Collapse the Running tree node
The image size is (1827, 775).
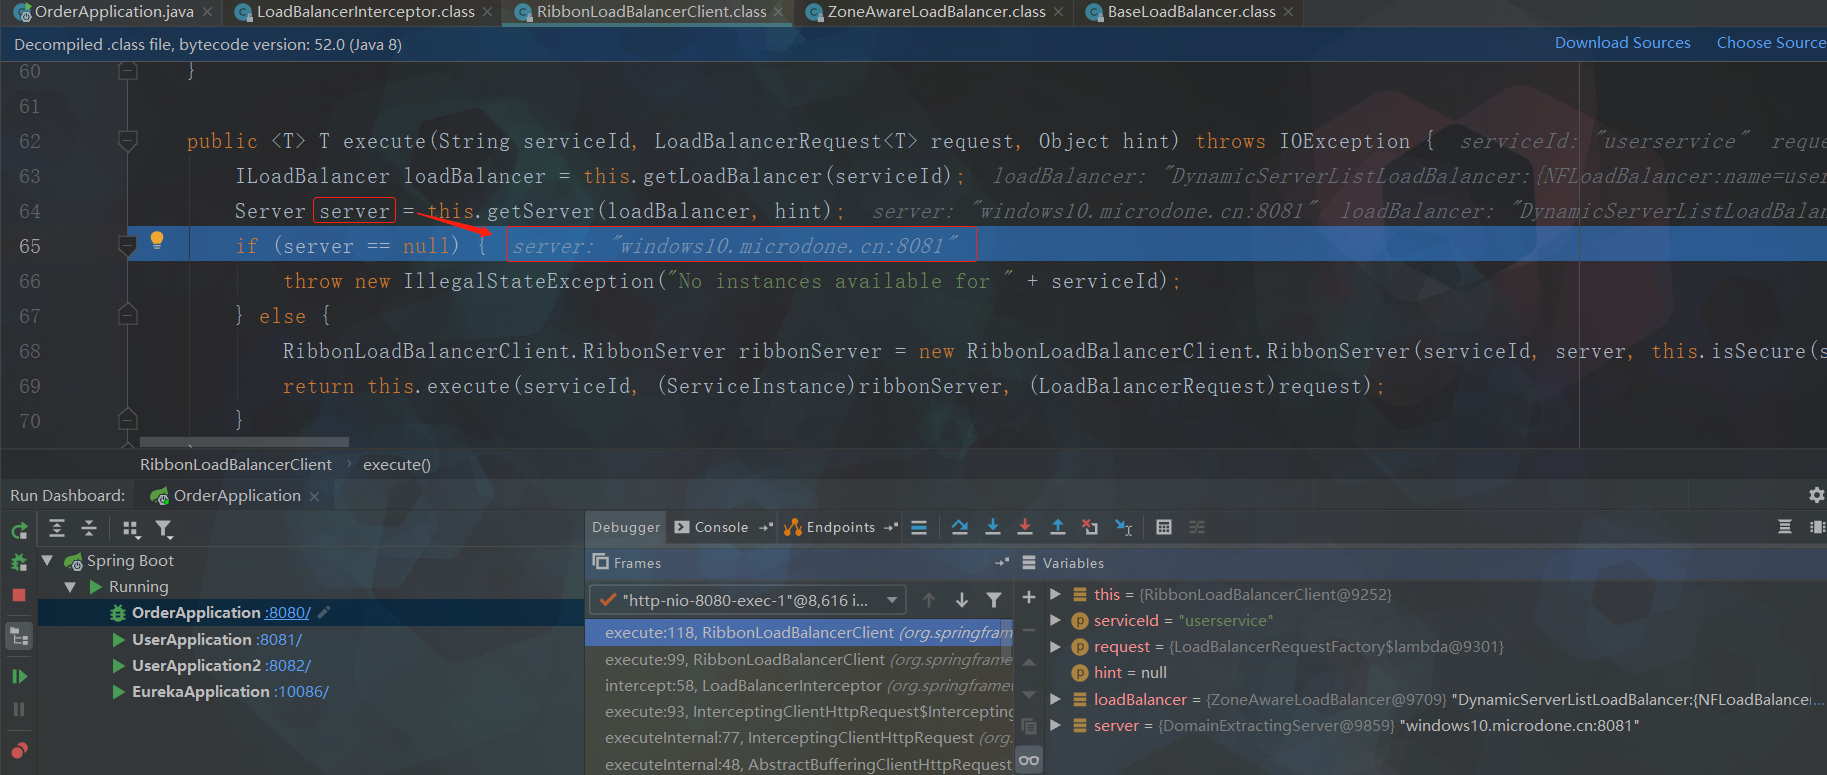(70, 587)
